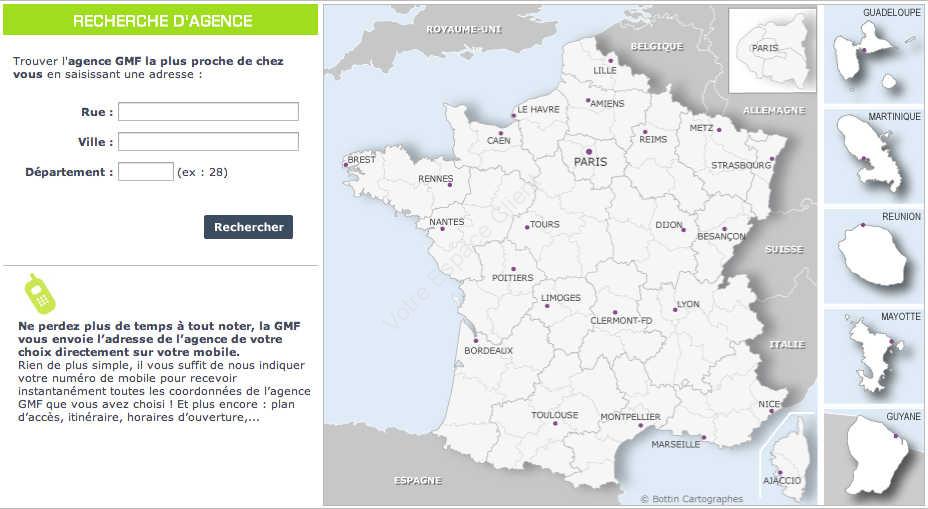This screenshot has width=928, height=509.
Task: Select the Guadeloupe territory map
Action: [874, 54]
